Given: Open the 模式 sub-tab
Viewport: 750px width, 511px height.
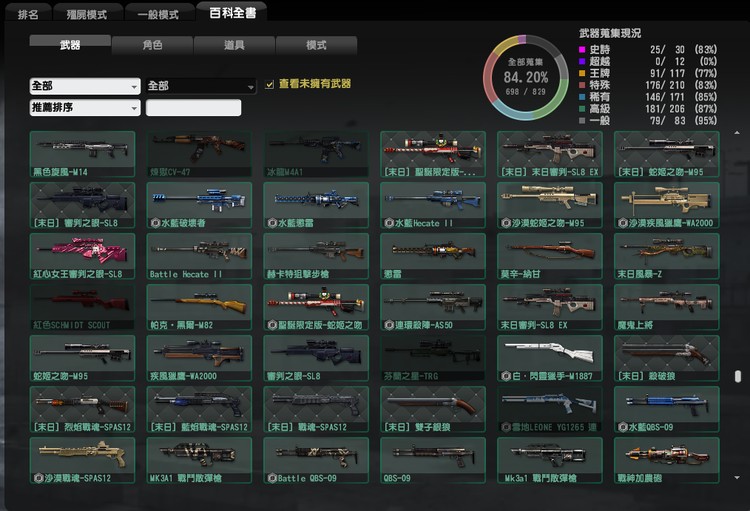Looking at the screenshot, I should pos(316,45).
